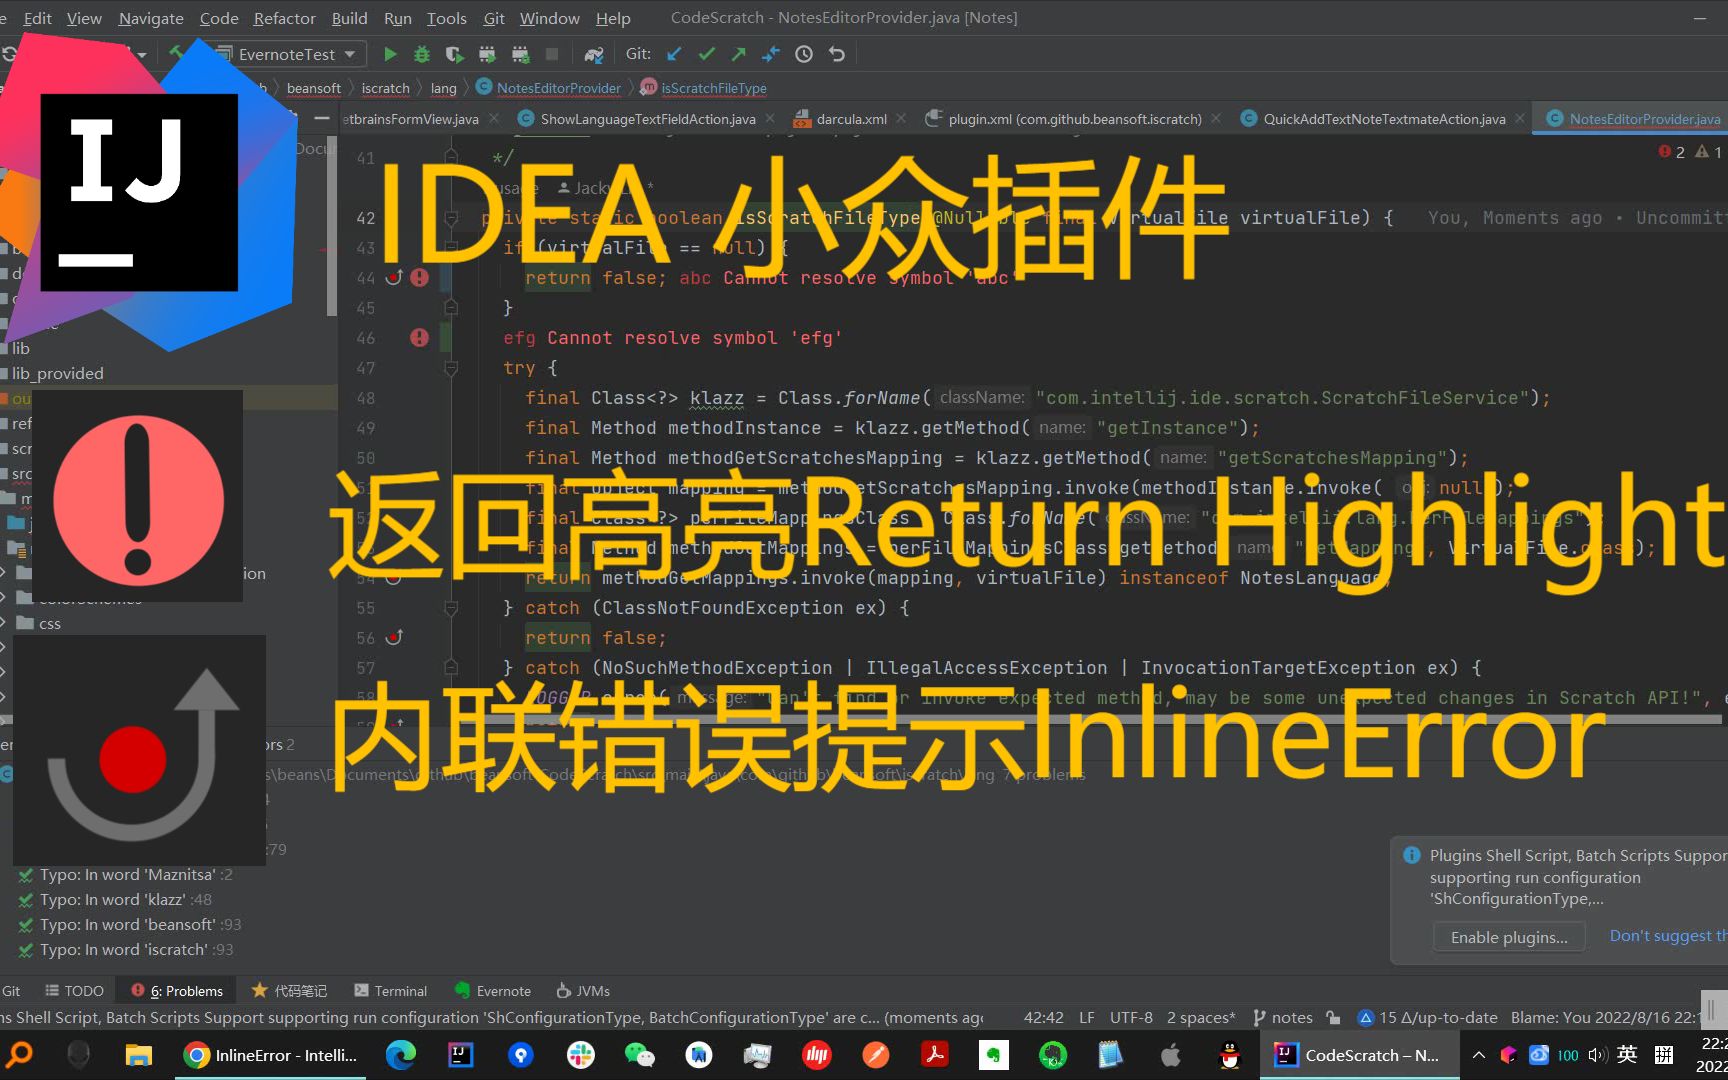The width and height of the screenshot is (1728, 1080).
Task: Click the disabled Stop button in toolbar
Action: pos(551,54)
